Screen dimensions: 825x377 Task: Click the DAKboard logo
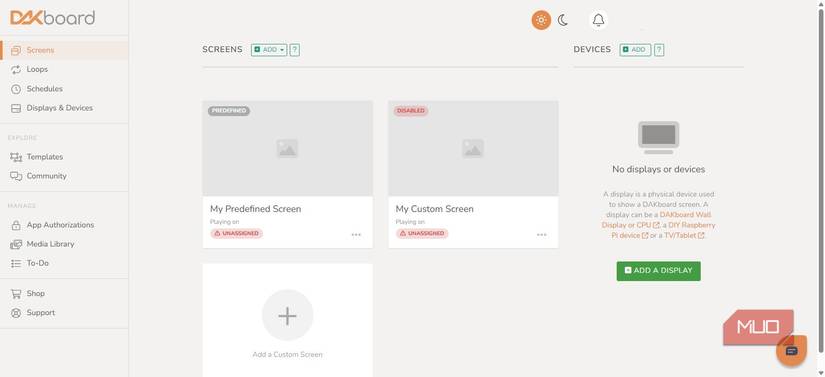coord(53,18)
